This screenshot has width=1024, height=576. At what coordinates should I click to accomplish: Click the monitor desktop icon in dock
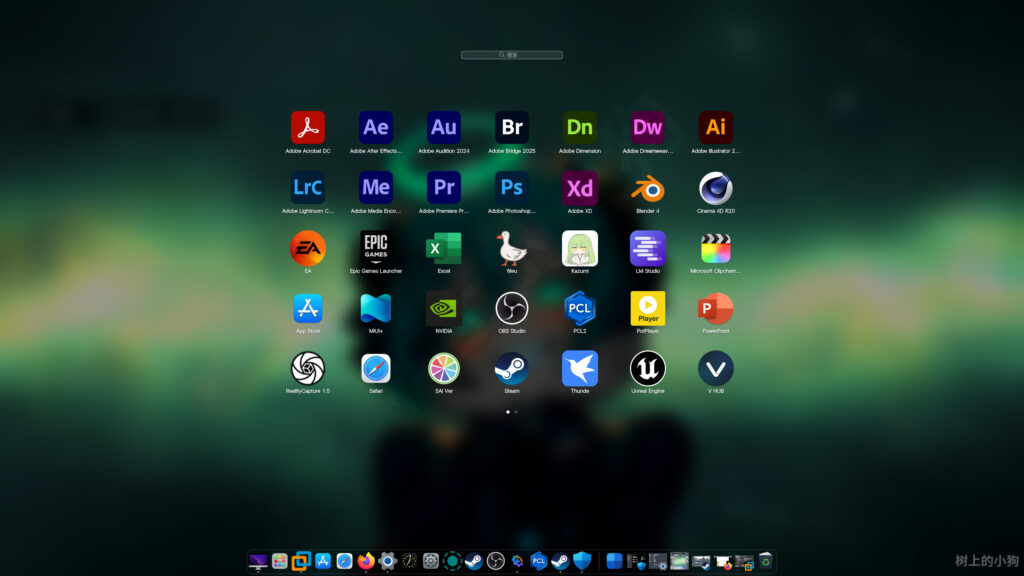coord(258,561)
